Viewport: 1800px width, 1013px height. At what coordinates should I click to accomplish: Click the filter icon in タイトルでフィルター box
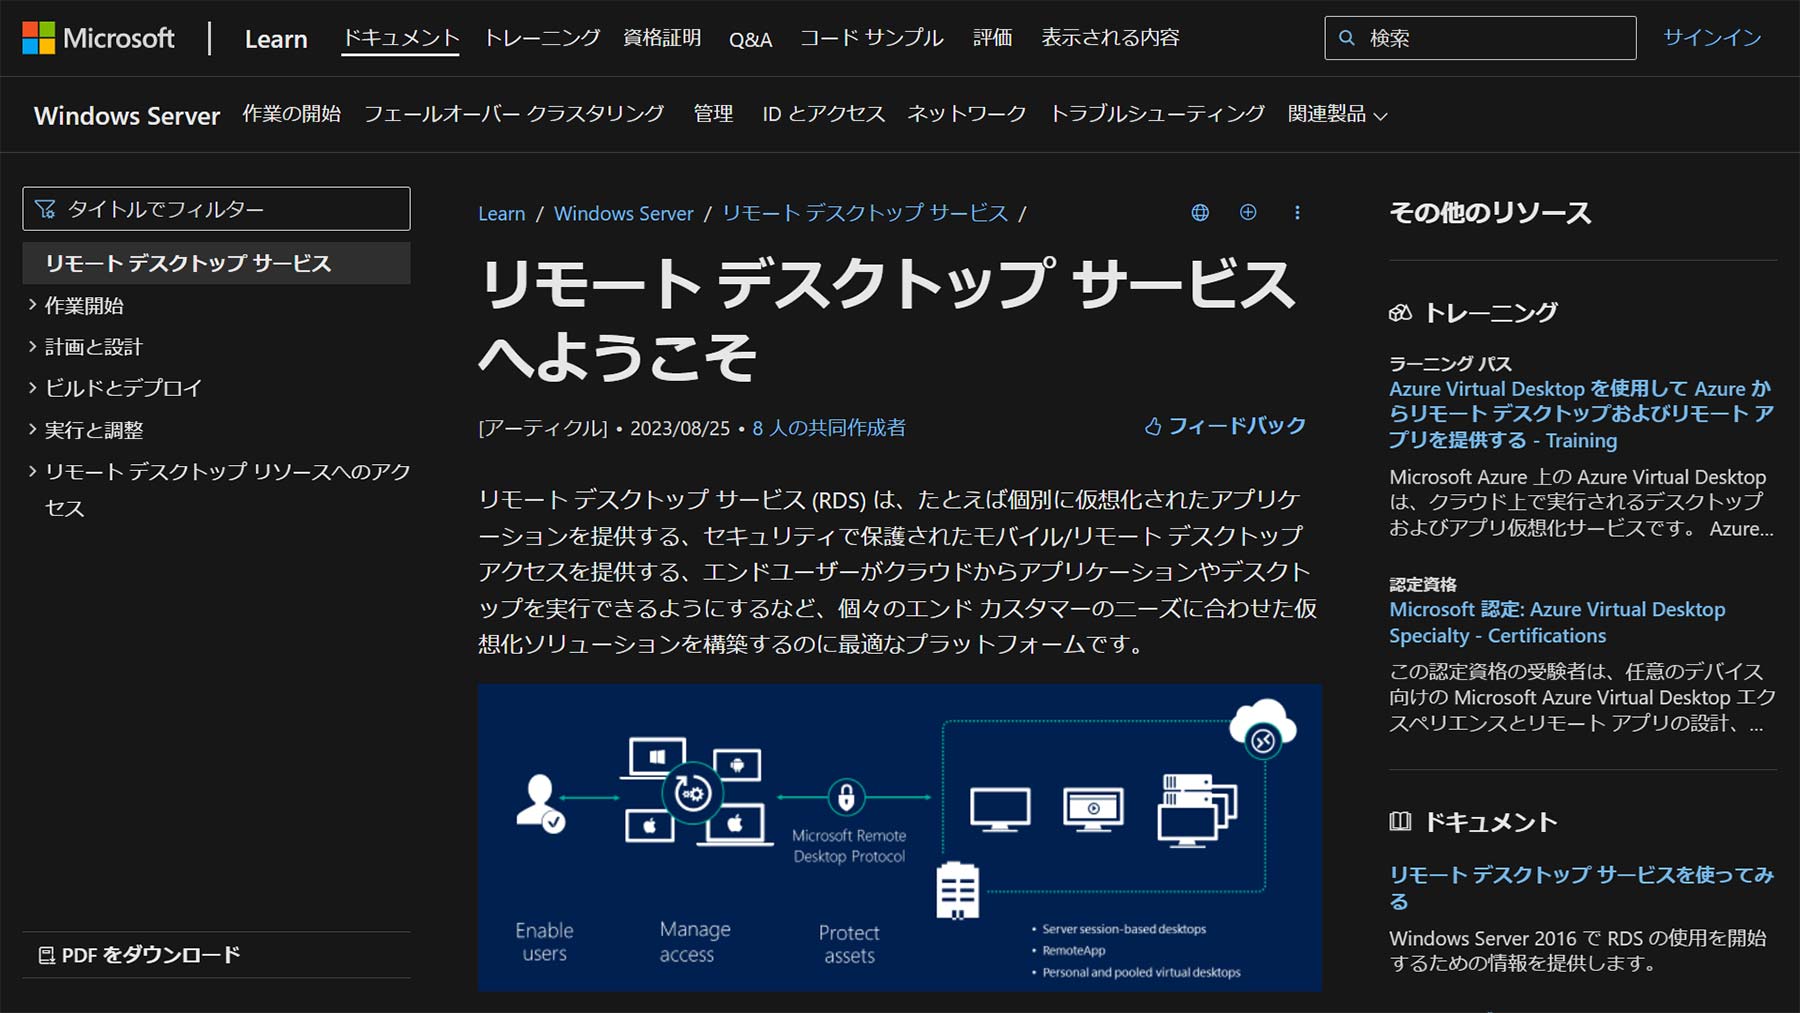tap(45, 209)
